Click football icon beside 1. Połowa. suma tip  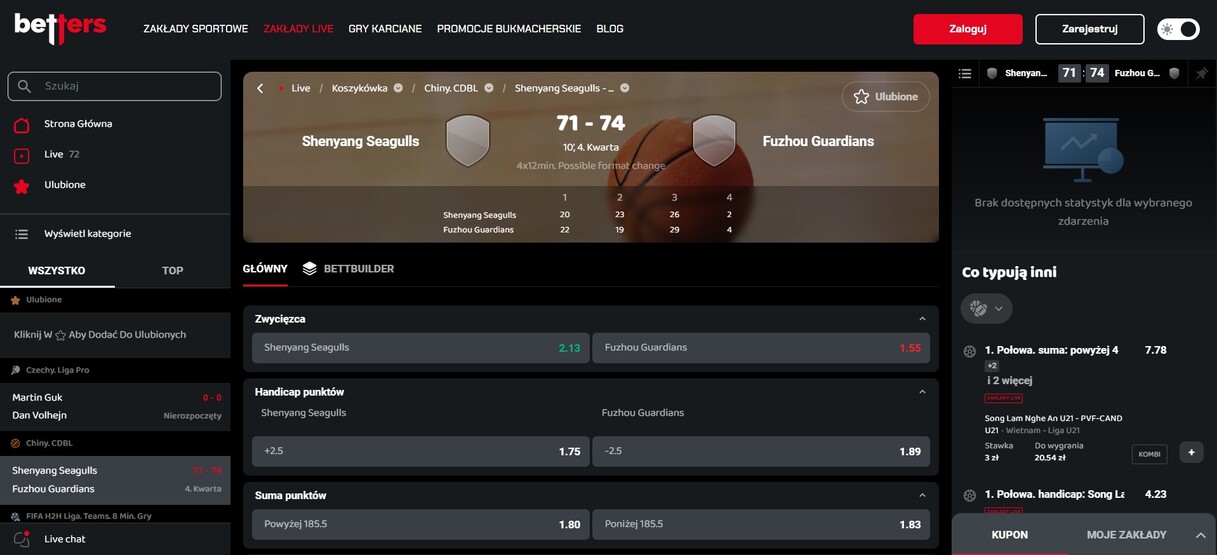969,351
